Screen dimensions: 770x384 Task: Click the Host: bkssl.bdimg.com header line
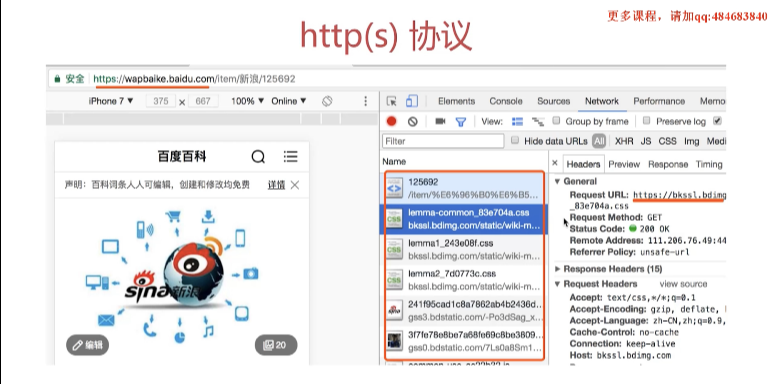[620, 355]
